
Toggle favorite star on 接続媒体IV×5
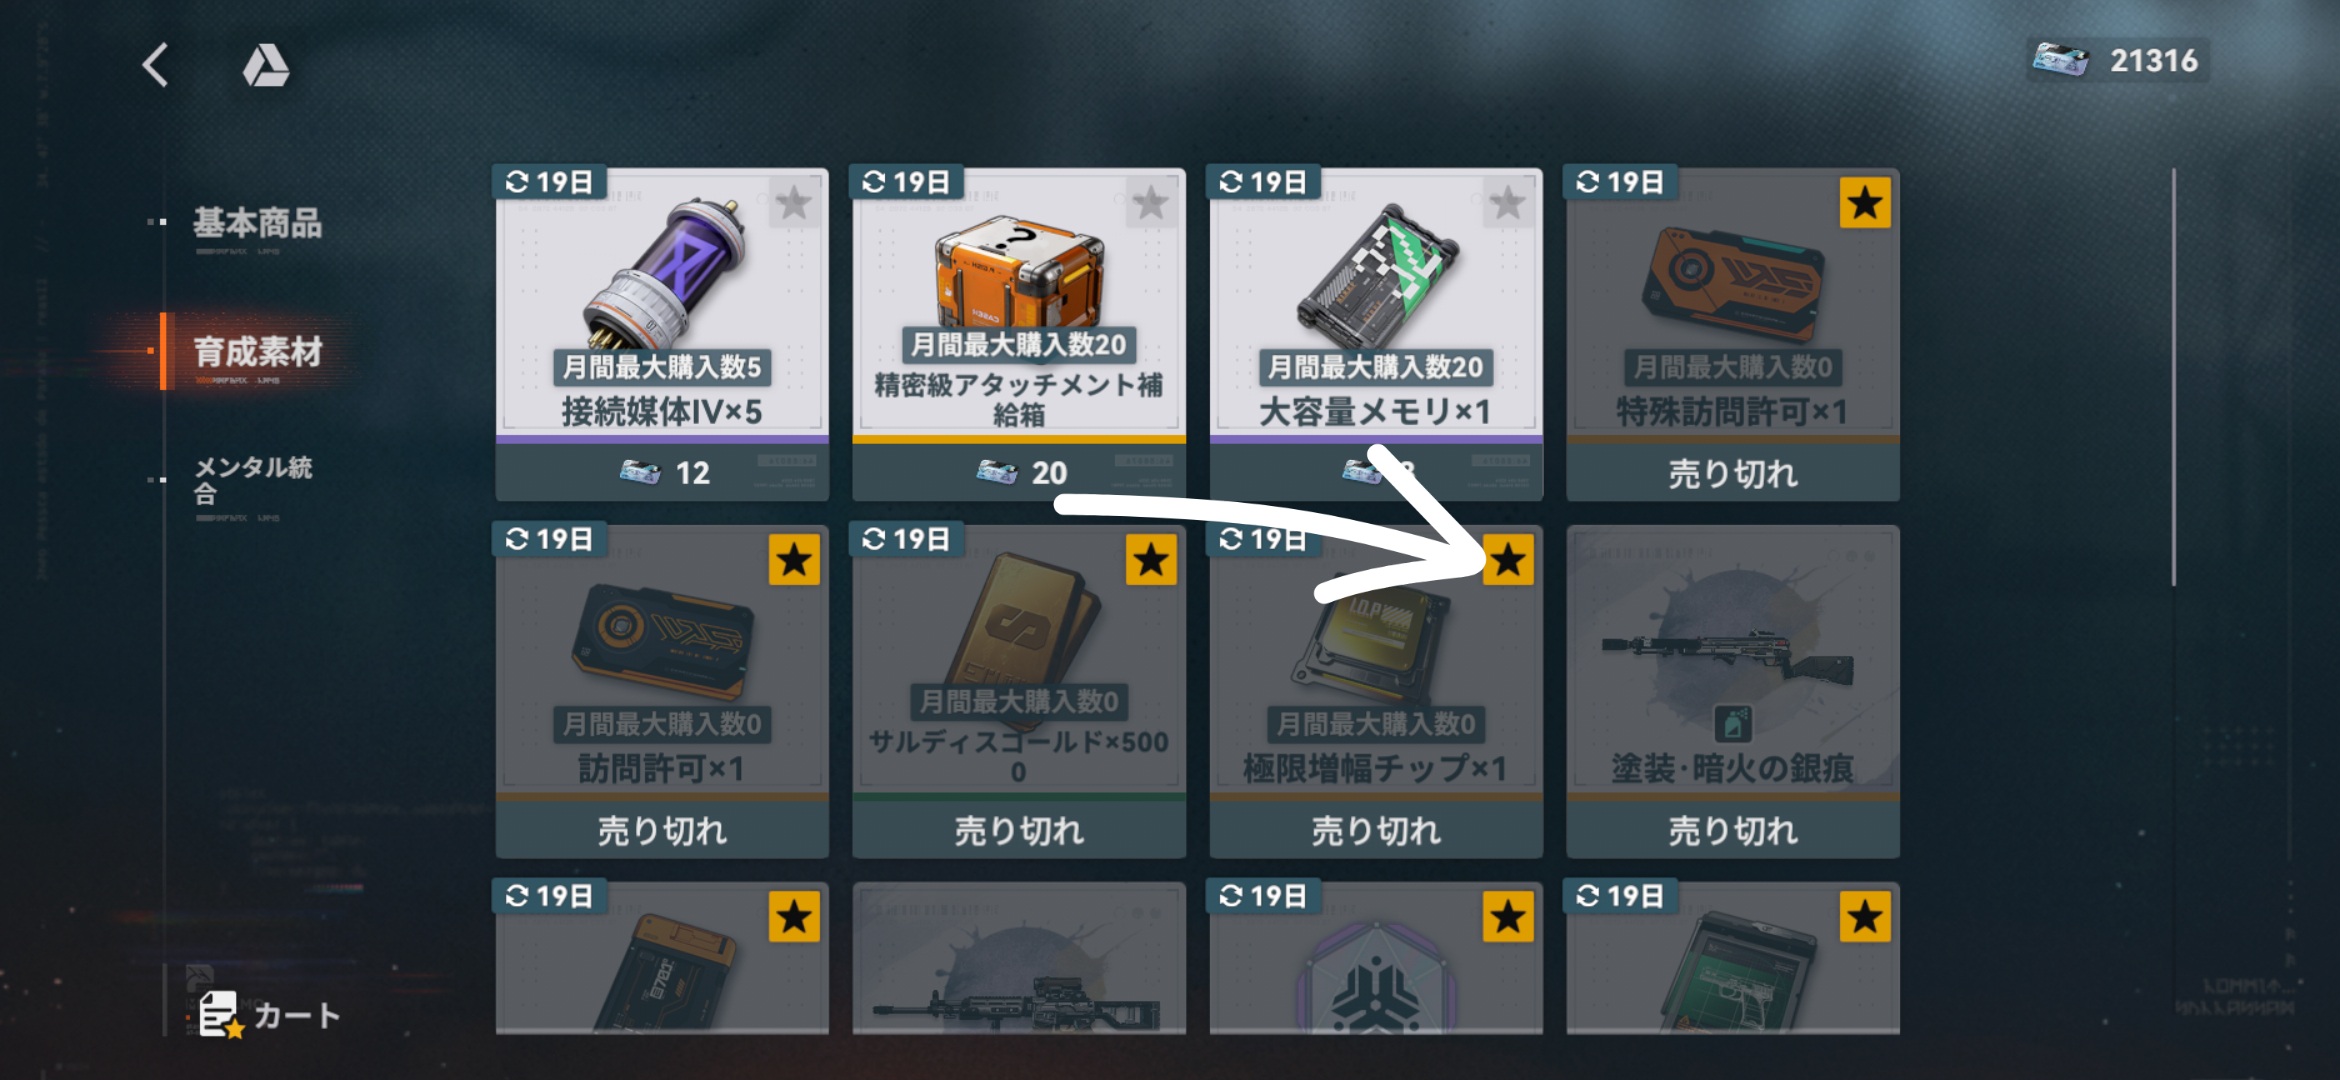(794, 203)
